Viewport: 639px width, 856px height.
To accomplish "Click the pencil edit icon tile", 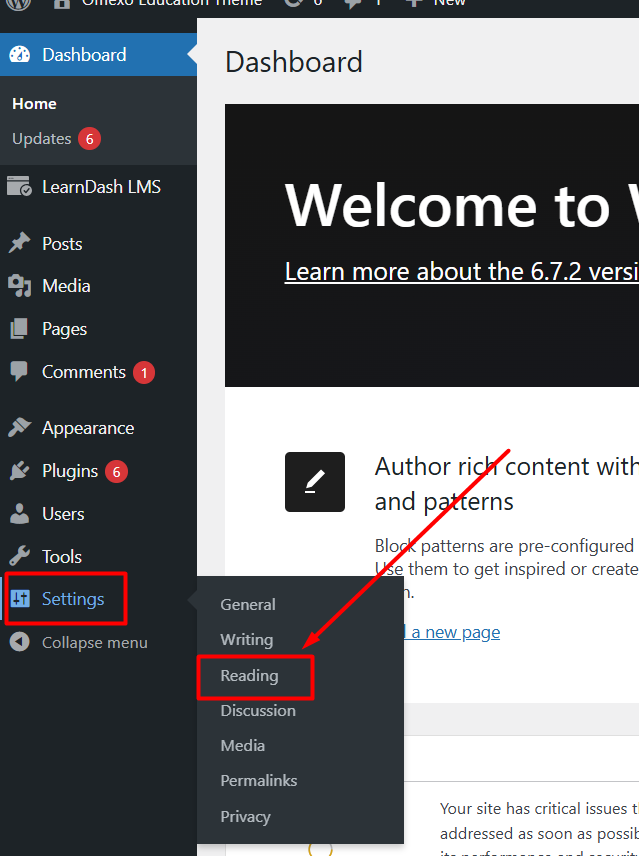I will [315, 482].
